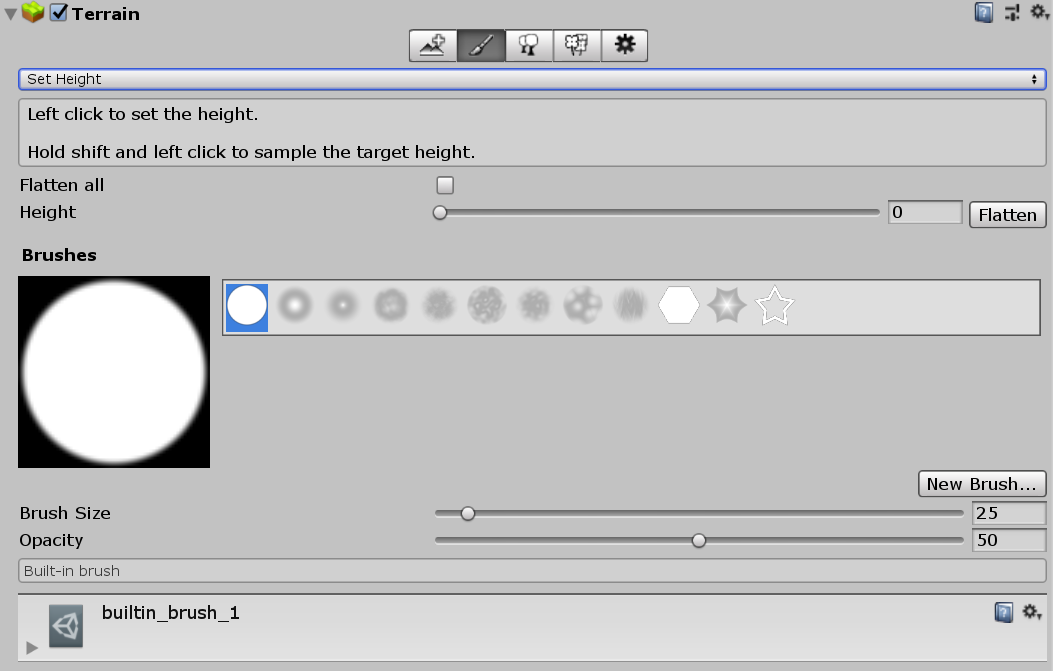Image resolution: width=1053 pixels, height=671 pixels.
Task: Select the small soft dot brush (third brush)
Action: click(x=342, y=306)
